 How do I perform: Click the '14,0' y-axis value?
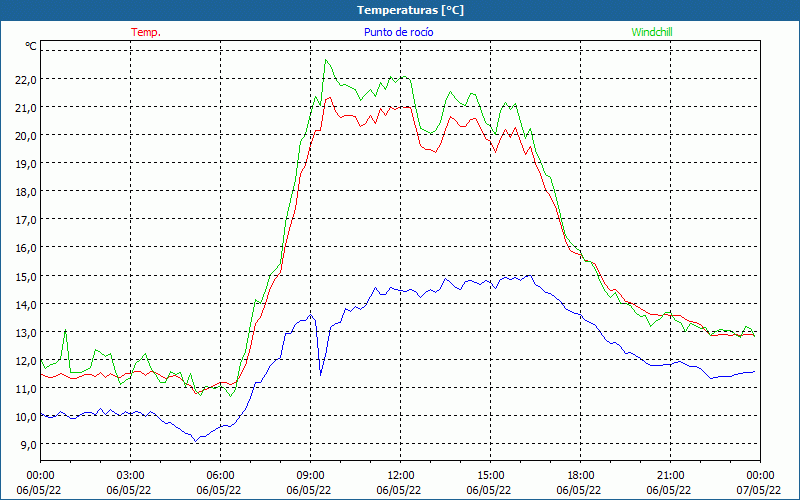click(x=27, y=304)
